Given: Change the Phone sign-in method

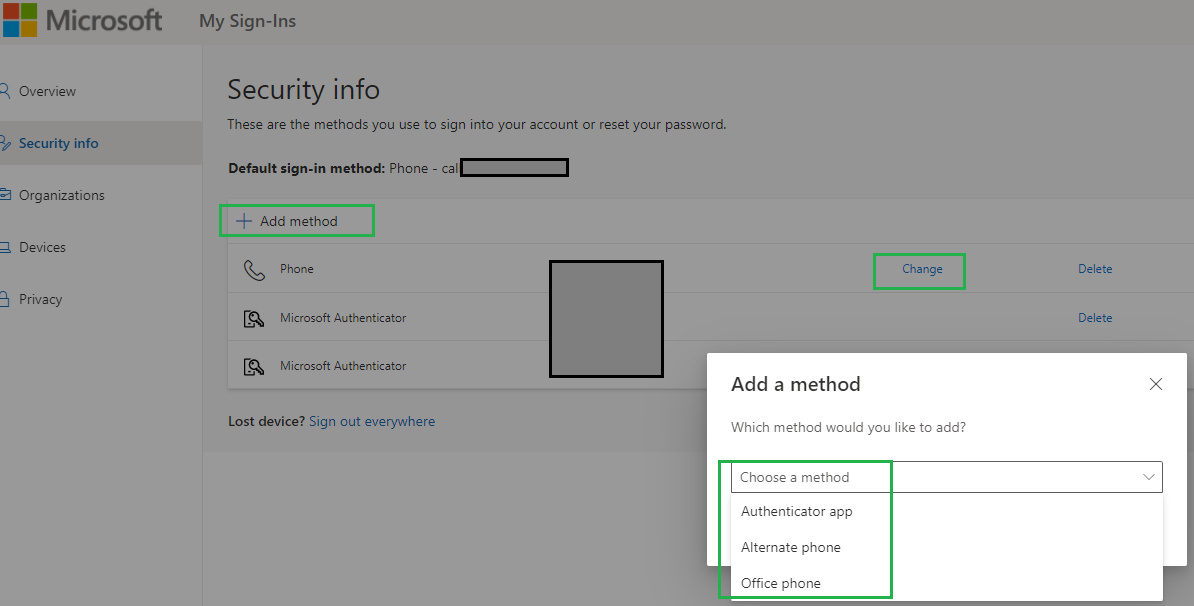Looking at the screenshot, I should (922, 269).
